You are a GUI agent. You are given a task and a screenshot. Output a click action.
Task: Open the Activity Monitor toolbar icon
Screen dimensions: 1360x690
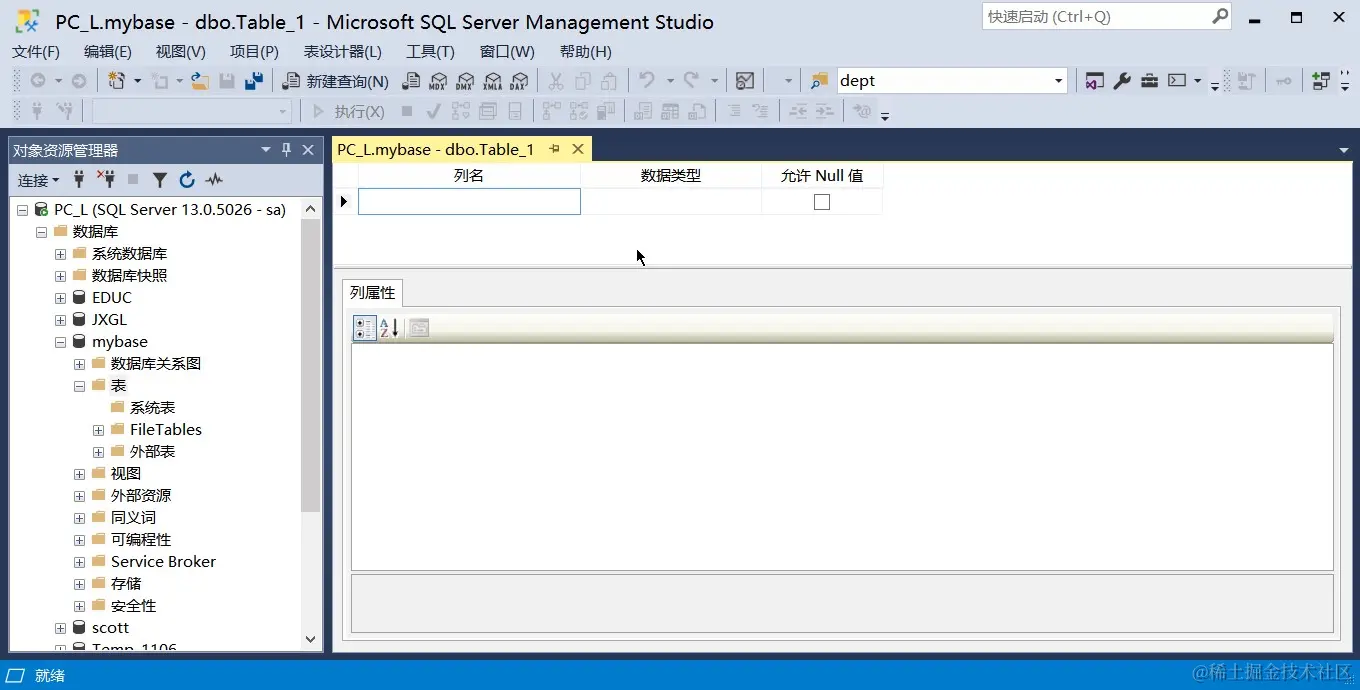point(745,81)
